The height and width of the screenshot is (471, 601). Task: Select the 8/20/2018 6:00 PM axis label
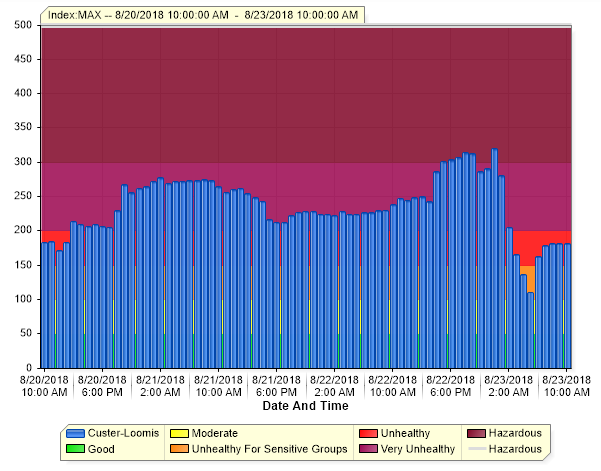tap(102, 386)
